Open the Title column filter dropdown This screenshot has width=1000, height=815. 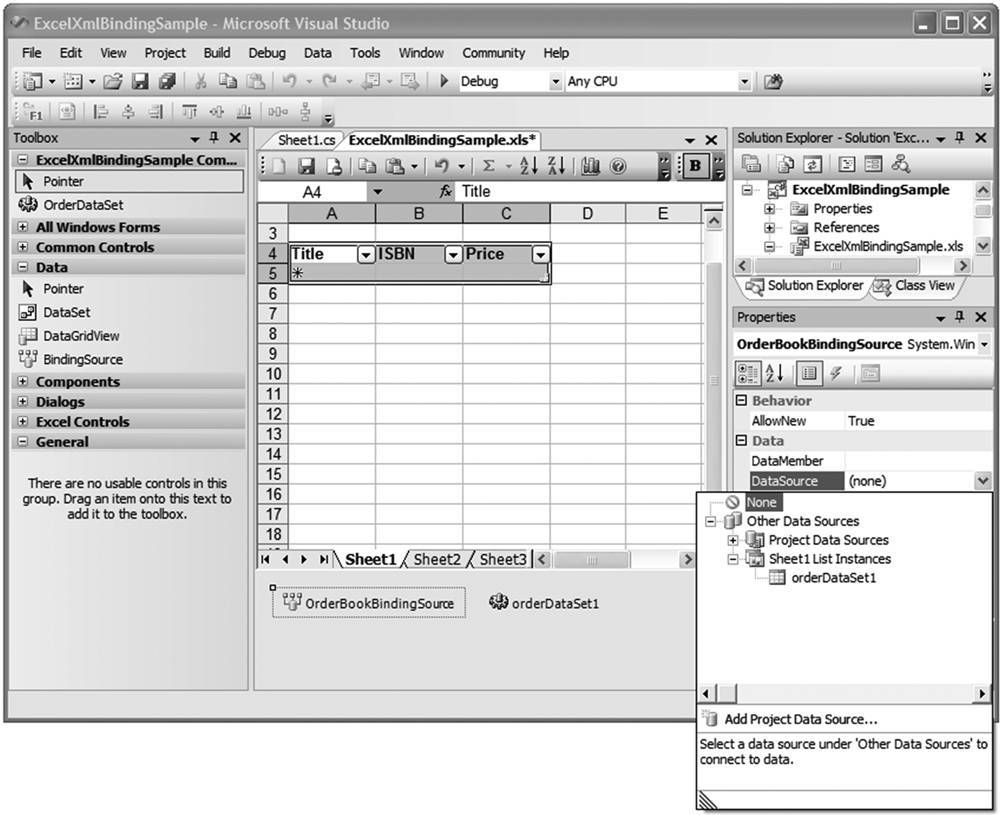[x=365, y=255]
